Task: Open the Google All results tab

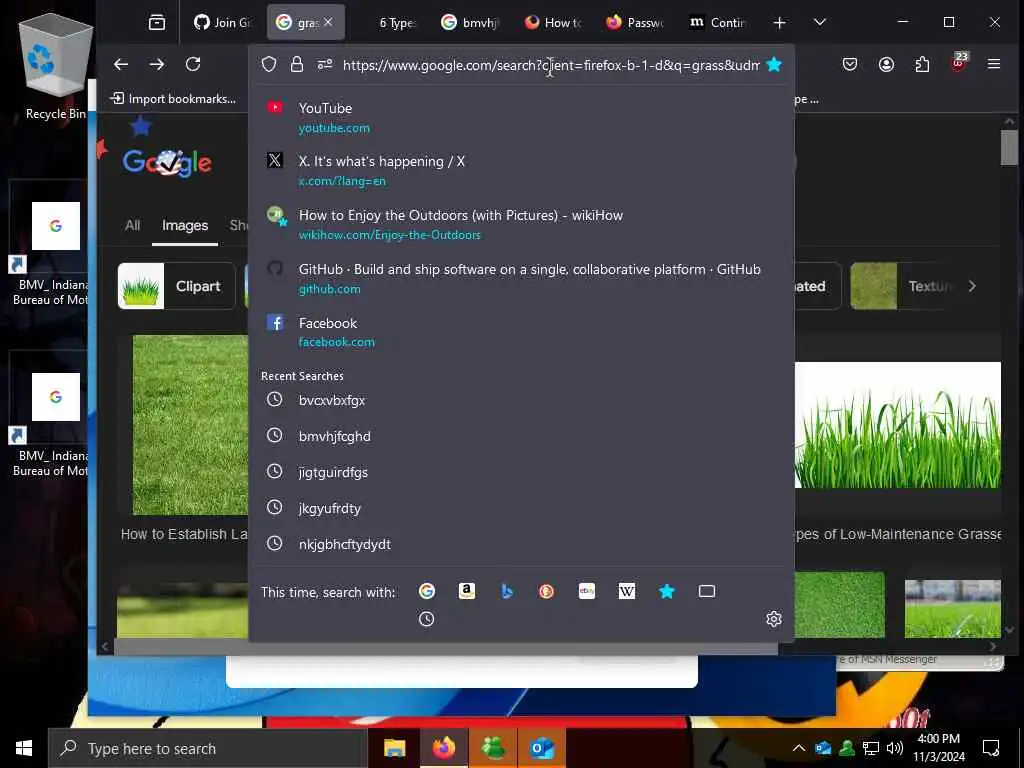Action: [133, 225]
